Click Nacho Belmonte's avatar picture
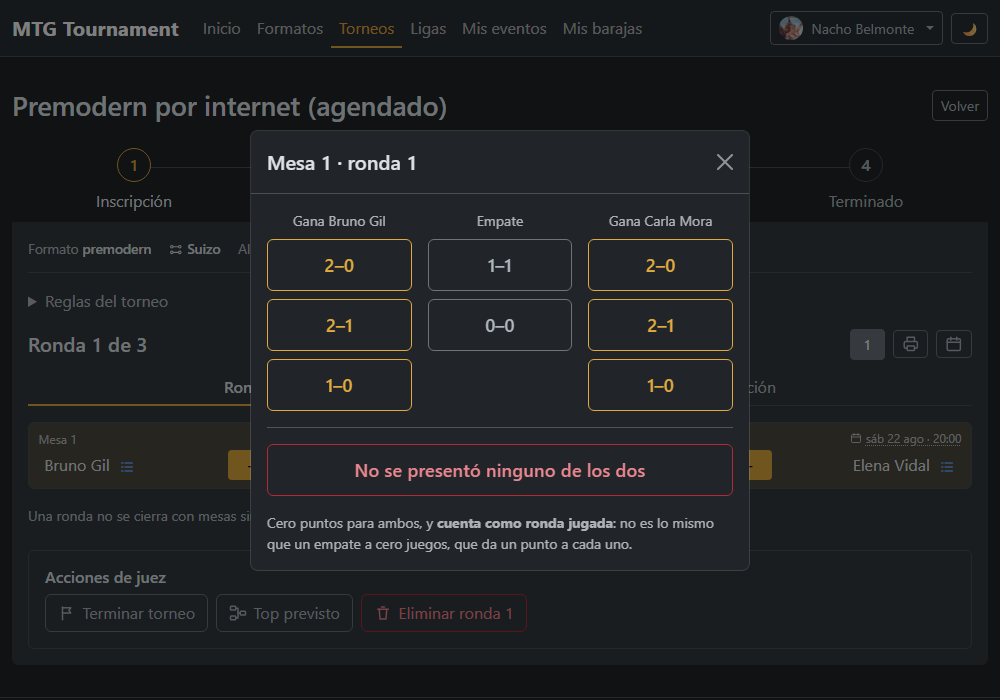Image resolution: width=1000 pixels, height=700 pixels. [x=791, y=29]
